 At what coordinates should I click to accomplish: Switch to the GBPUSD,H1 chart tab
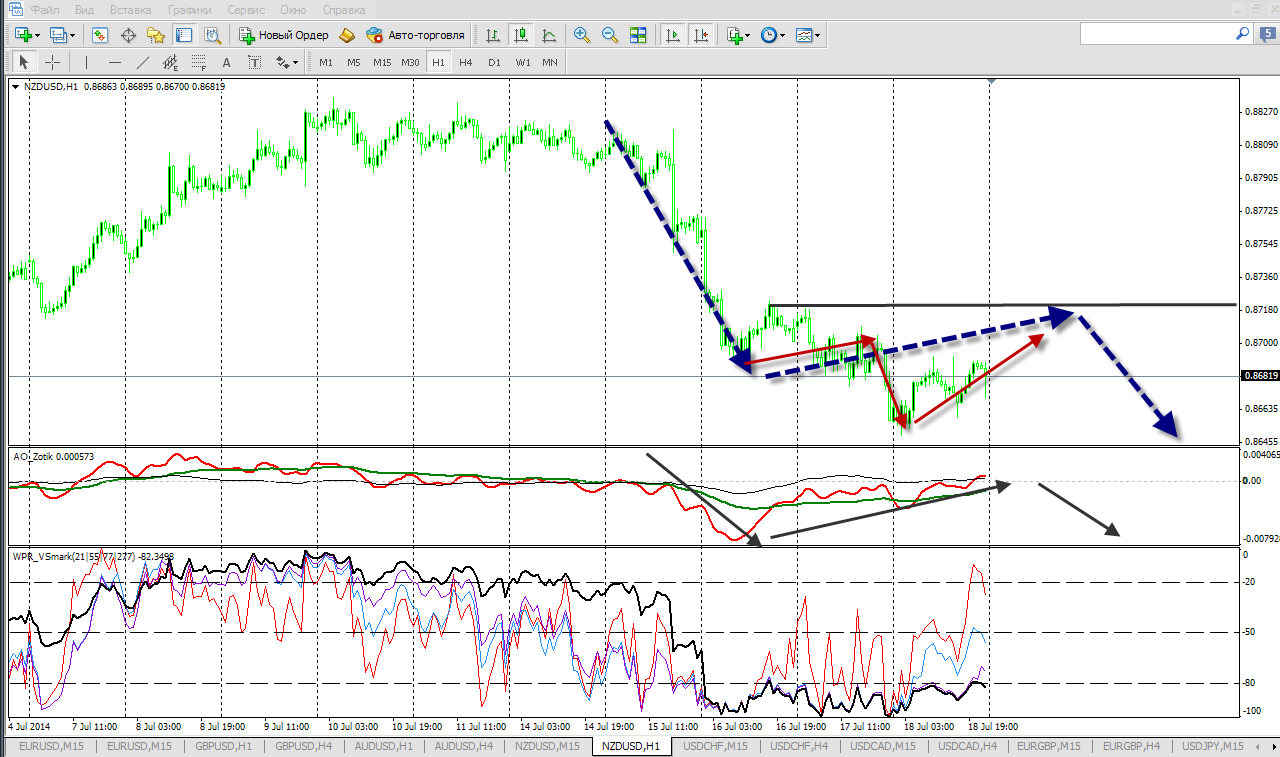point(223,746)
